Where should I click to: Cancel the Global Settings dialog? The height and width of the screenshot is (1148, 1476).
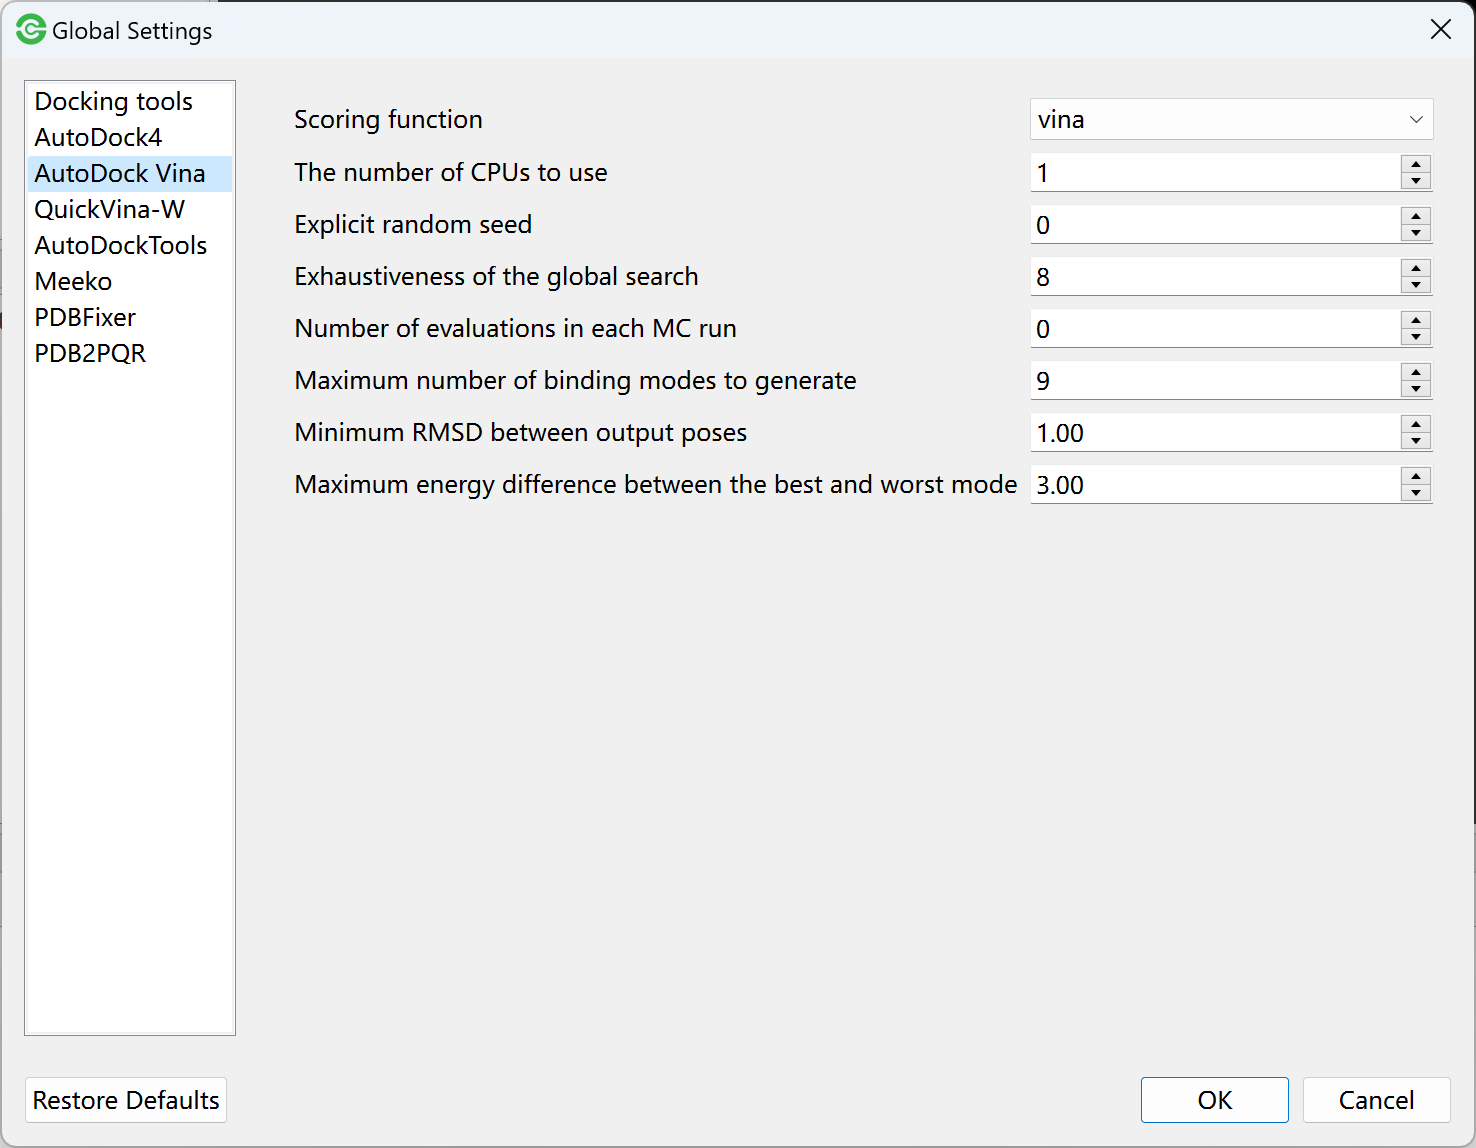pyautogui.click(x=1377, y=1100)
